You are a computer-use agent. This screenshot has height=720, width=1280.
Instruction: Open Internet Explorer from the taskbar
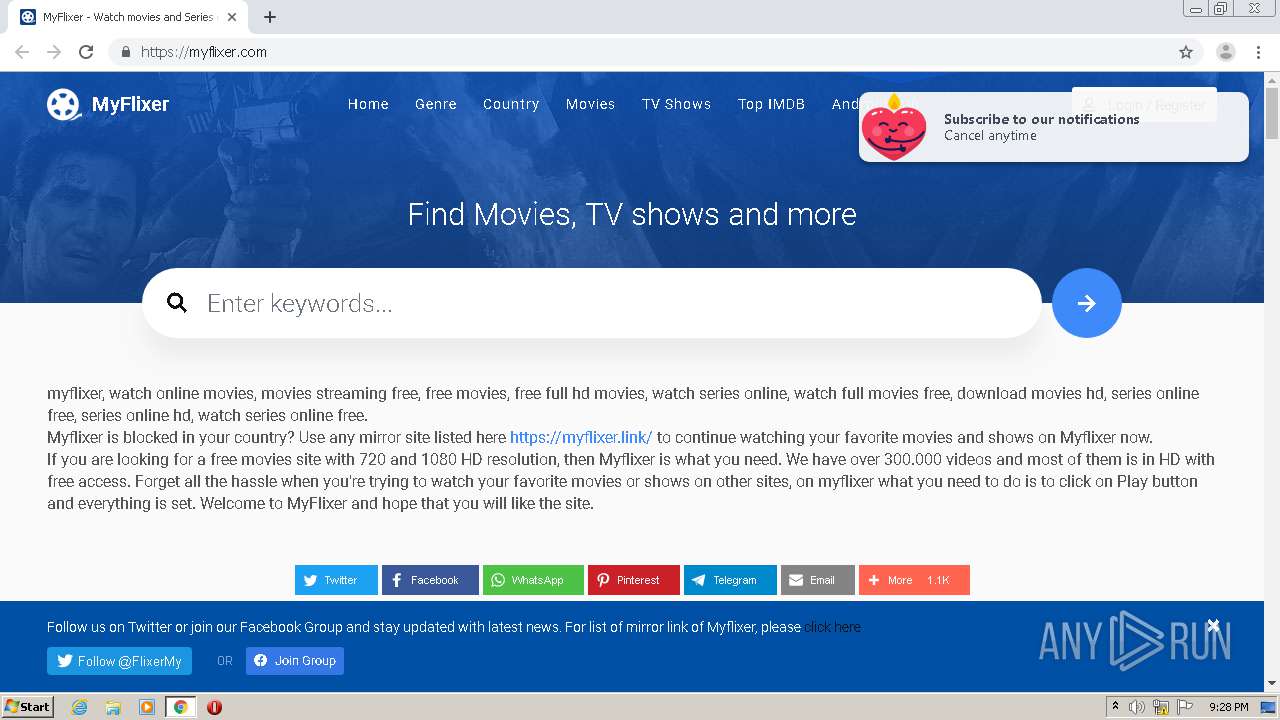tap(79, 707)
